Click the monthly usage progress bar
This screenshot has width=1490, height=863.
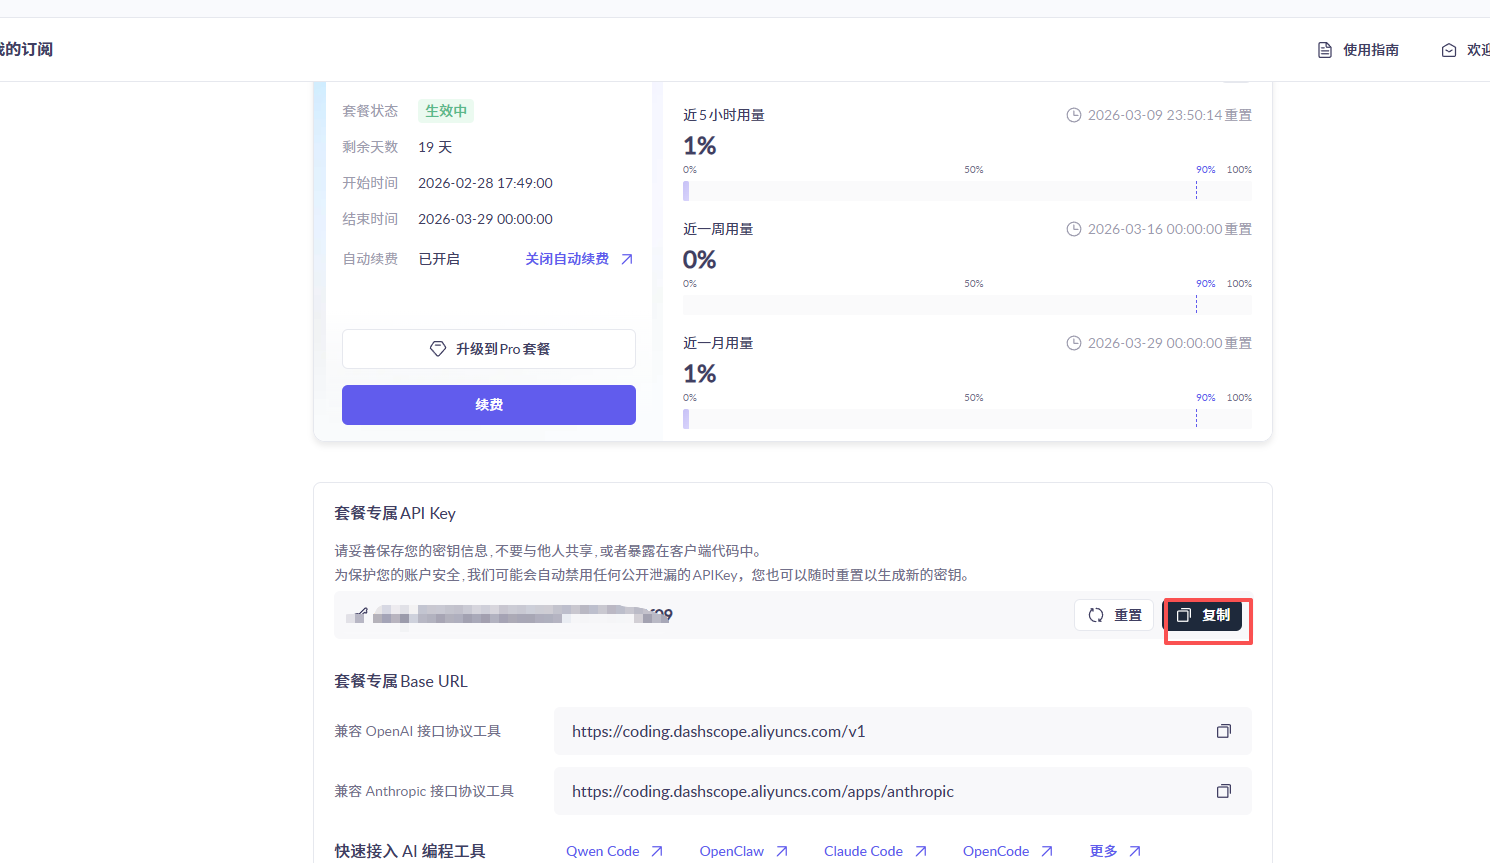pyautogui.click(x=966, y=419)
